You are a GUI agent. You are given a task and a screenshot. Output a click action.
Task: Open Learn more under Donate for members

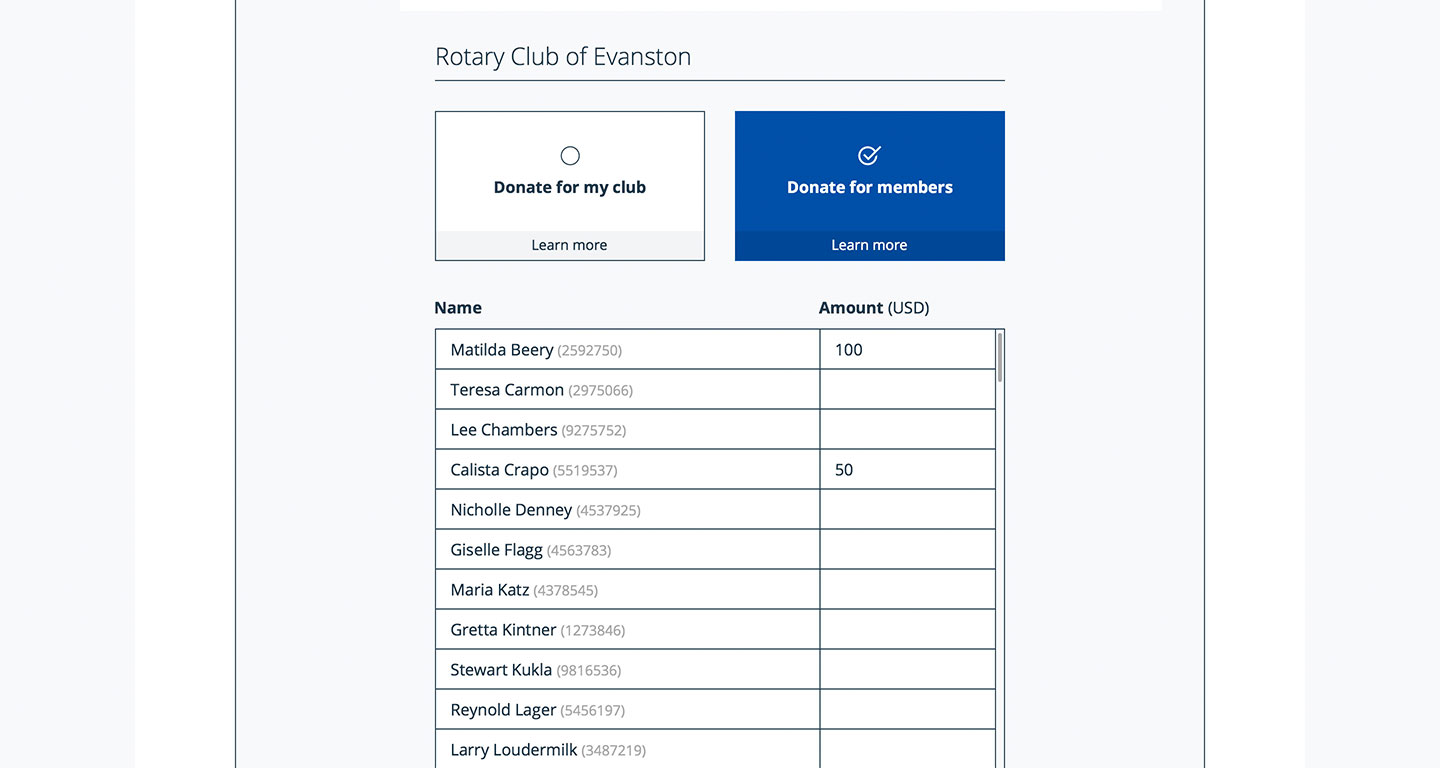pyautogui.click(x=869, y=244)
